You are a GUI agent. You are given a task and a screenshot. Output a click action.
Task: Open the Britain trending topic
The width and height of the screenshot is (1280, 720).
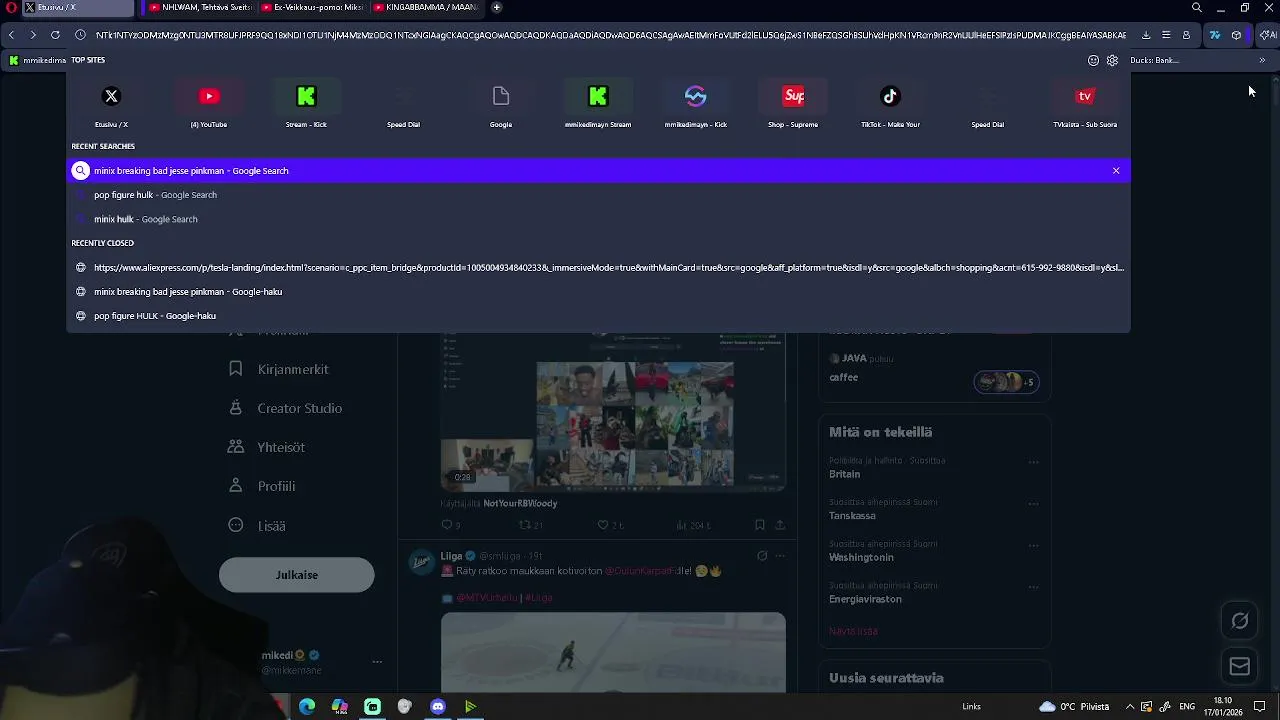(x=844, y=474)
